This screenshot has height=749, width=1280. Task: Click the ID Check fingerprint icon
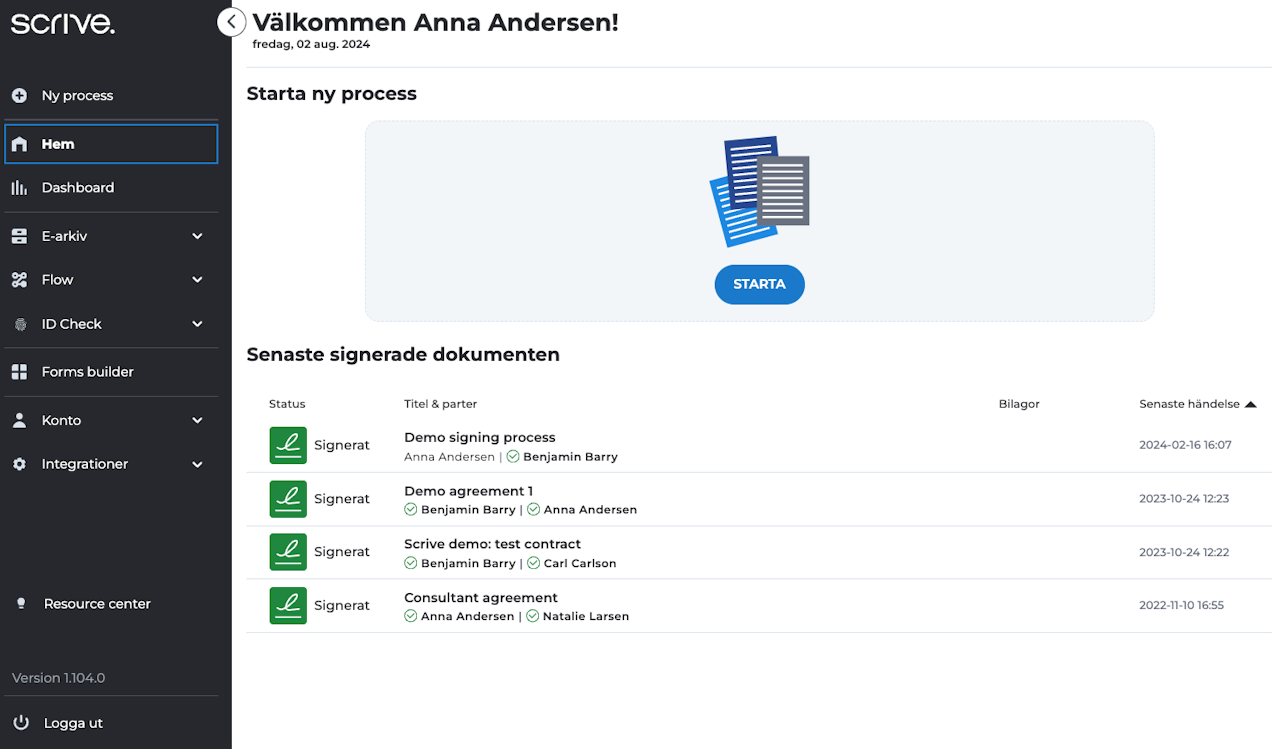tap(20, 324)
